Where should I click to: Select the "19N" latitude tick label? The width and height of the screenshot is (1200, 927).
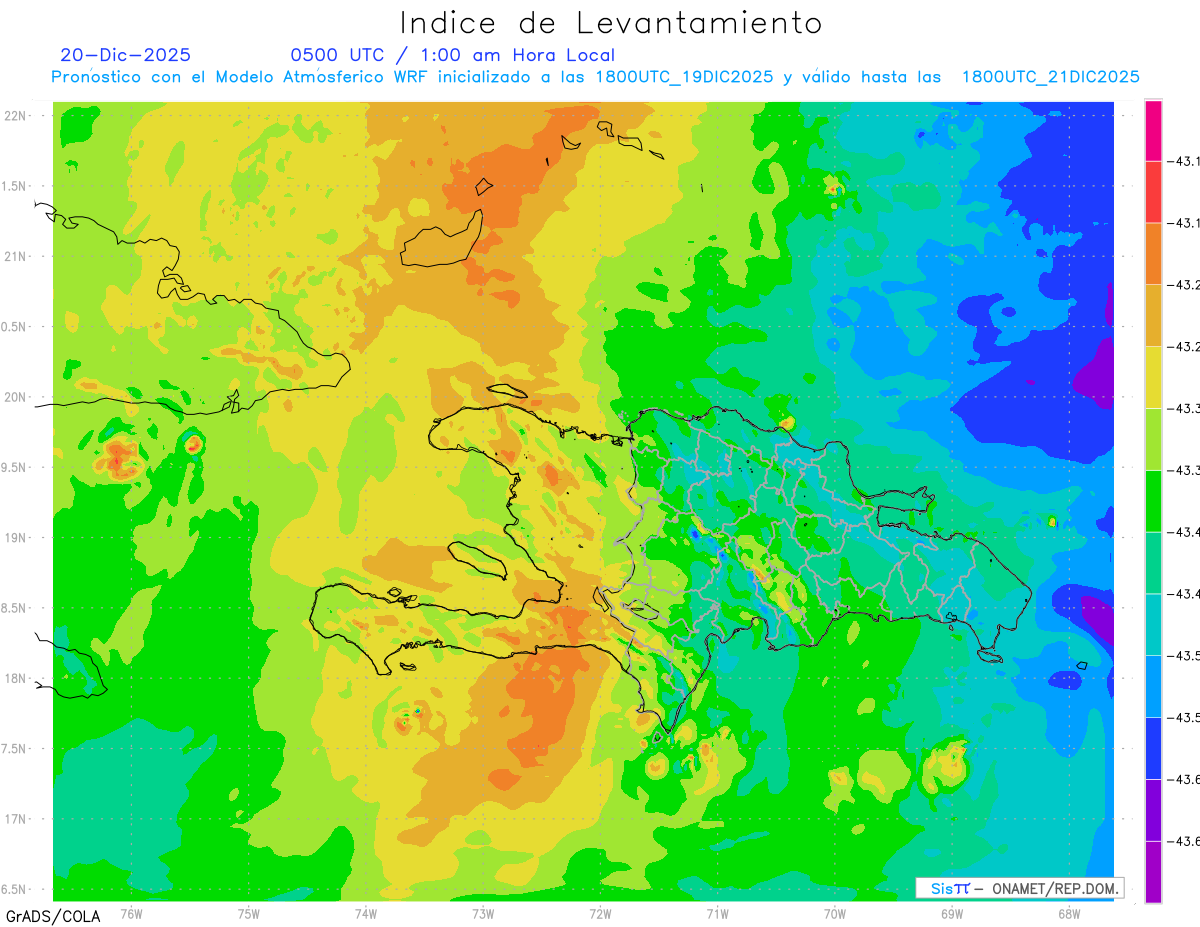tap(17, 538)
